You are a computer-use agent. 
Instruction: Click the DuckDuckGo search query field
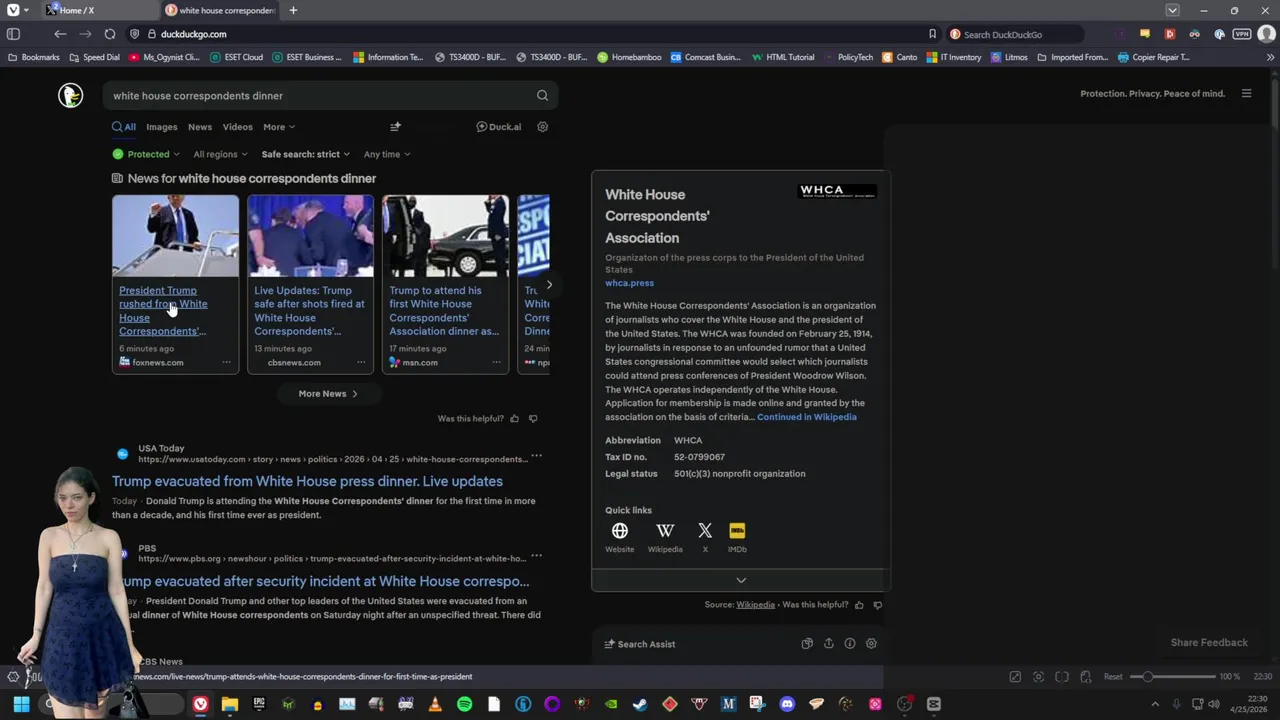coord(320,96)
